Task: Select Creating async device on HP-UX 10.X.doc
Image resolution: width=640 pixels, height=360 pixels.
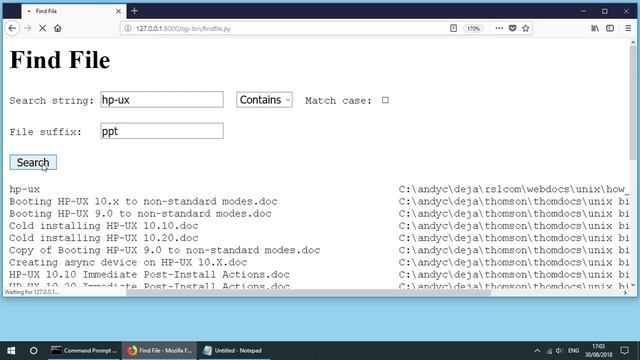Action: click(128, 262)
